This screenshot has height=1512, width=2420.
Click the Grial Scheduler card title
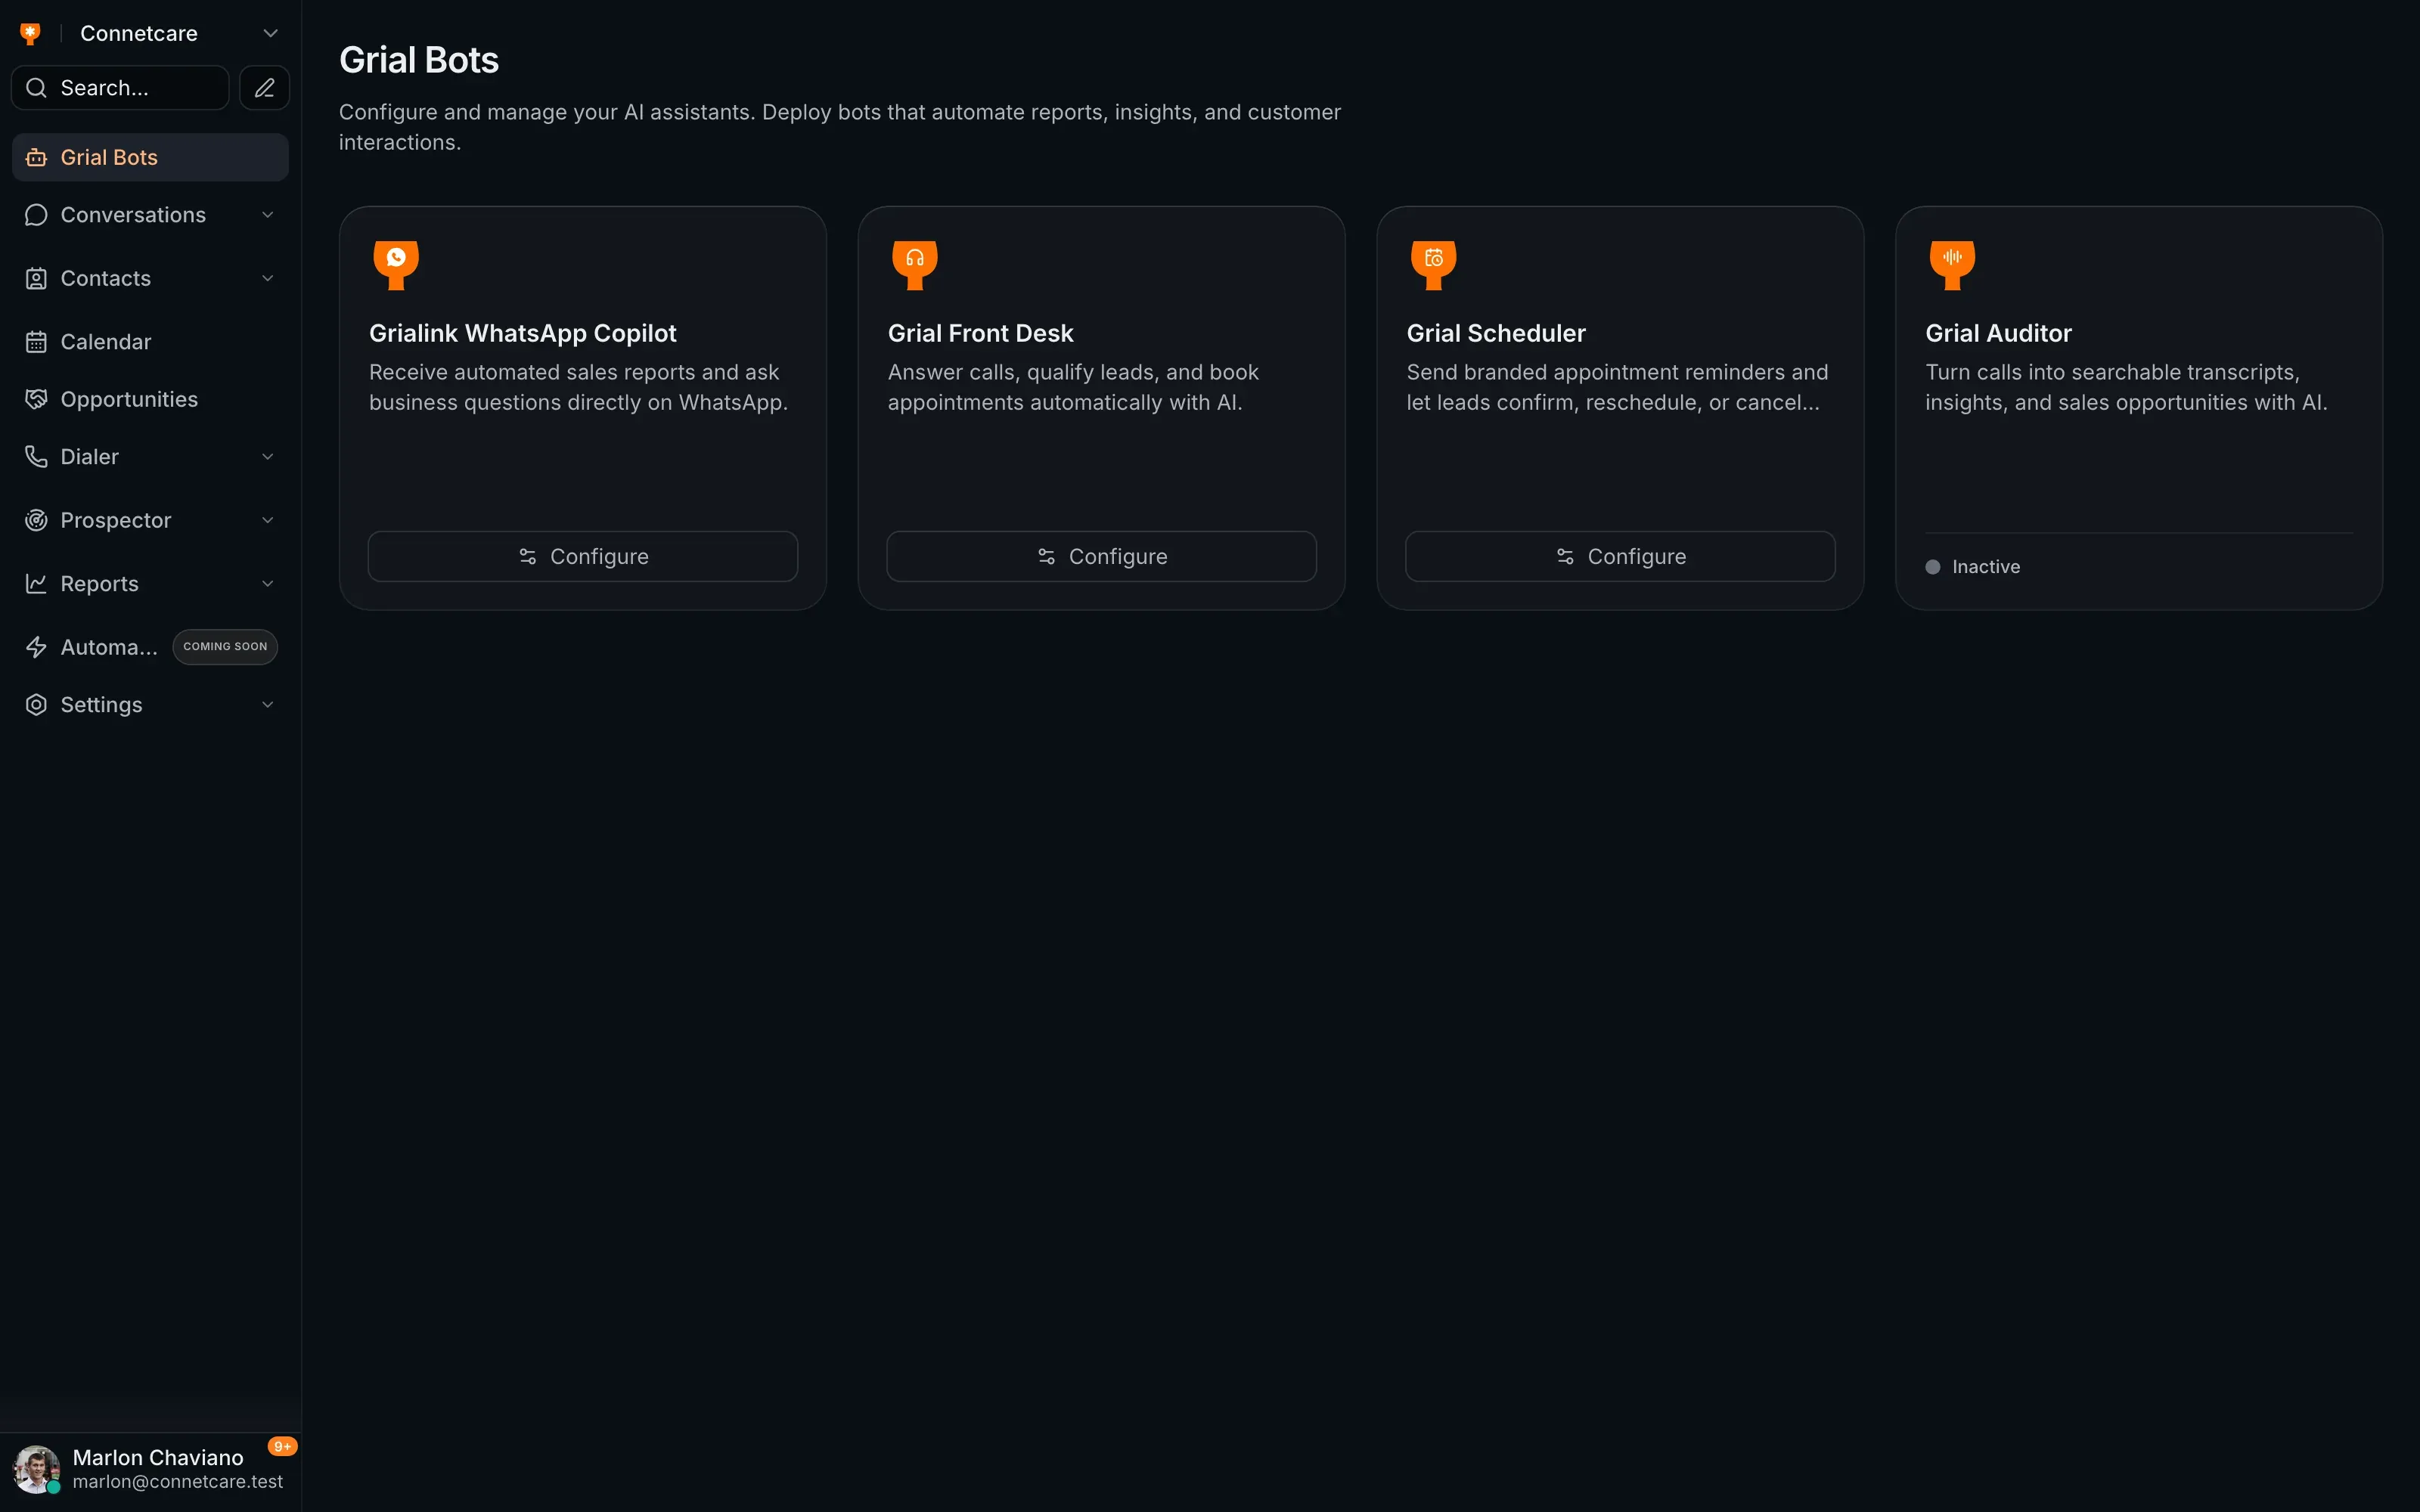[1496, 333]
